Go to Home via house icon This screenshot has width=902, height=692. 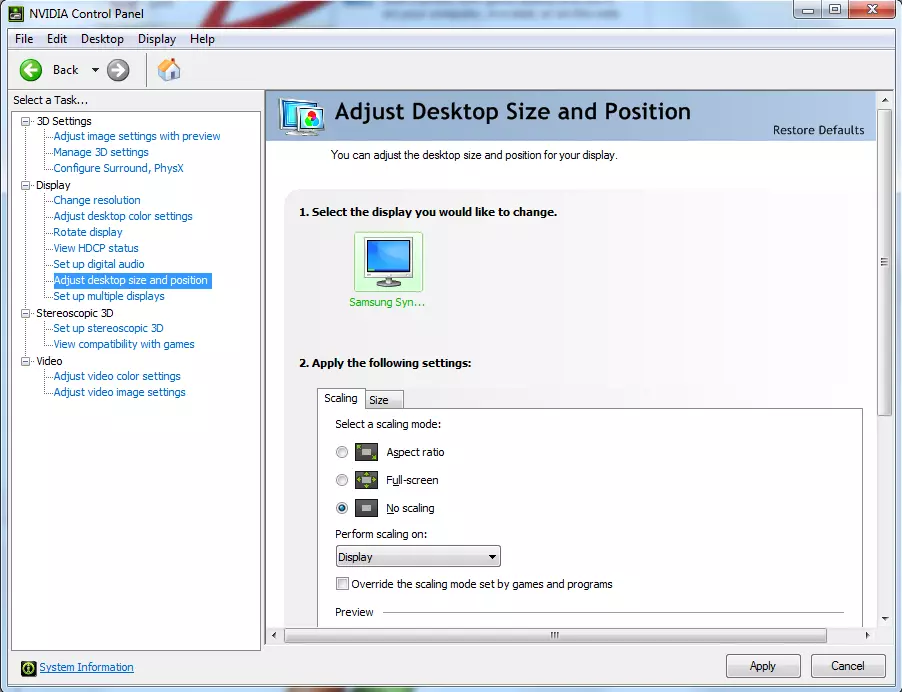pos(169,70)
